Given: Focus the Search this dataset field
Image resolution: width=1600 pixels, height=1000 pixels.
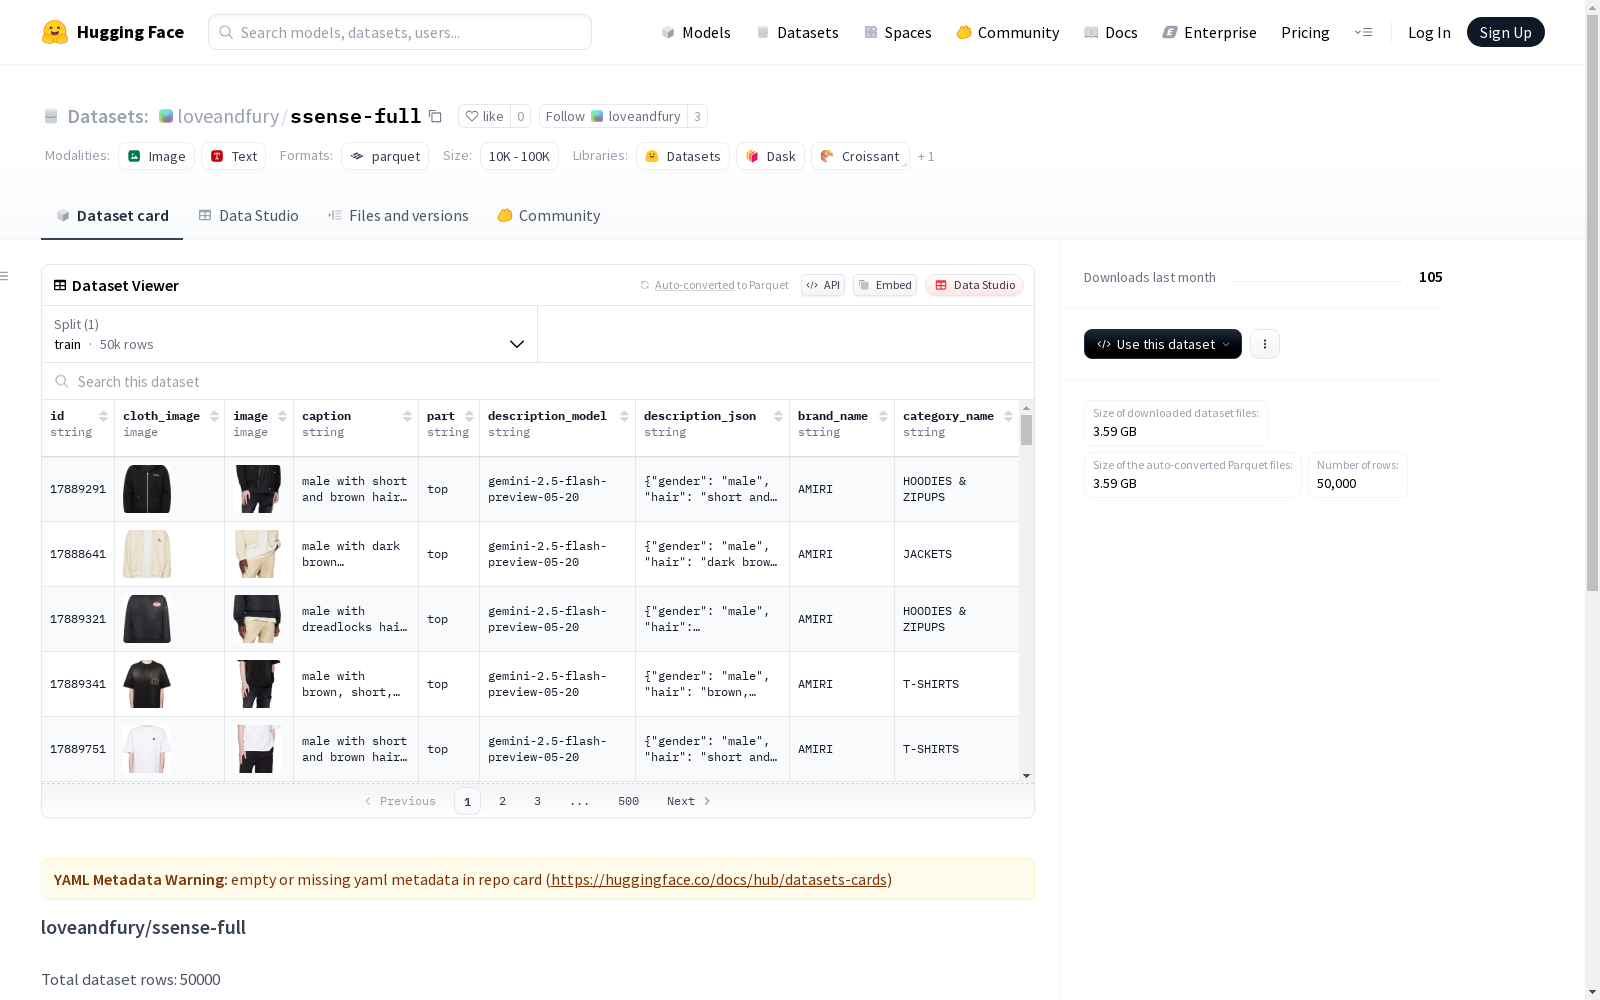Looking at the screenshot, I should click(538, 382).
